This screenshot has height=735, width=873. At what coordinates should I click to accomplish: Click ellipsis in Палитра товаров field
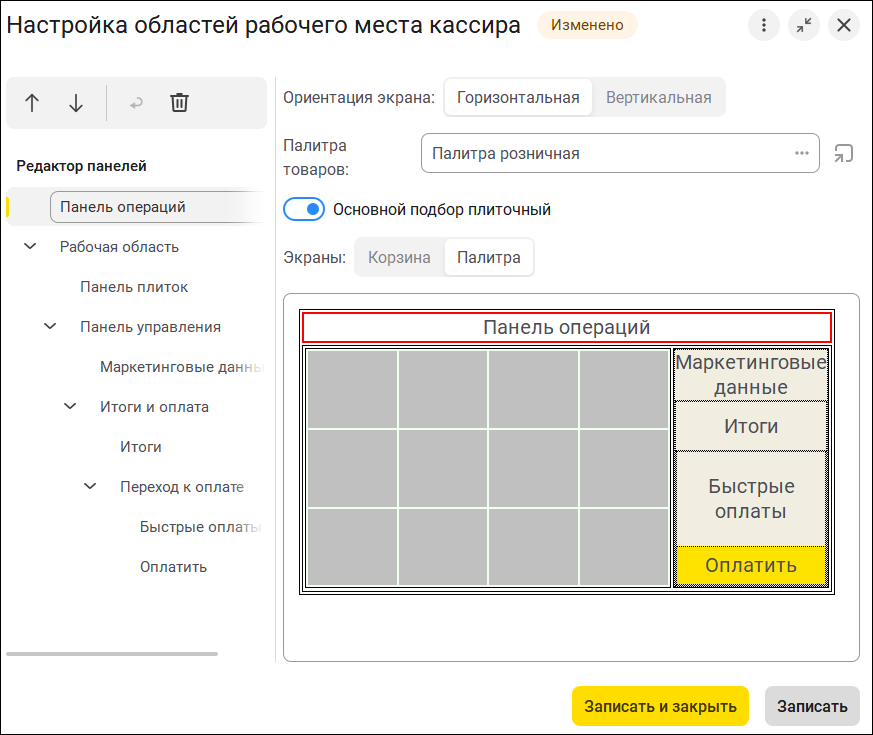click(x=802, y=153)
